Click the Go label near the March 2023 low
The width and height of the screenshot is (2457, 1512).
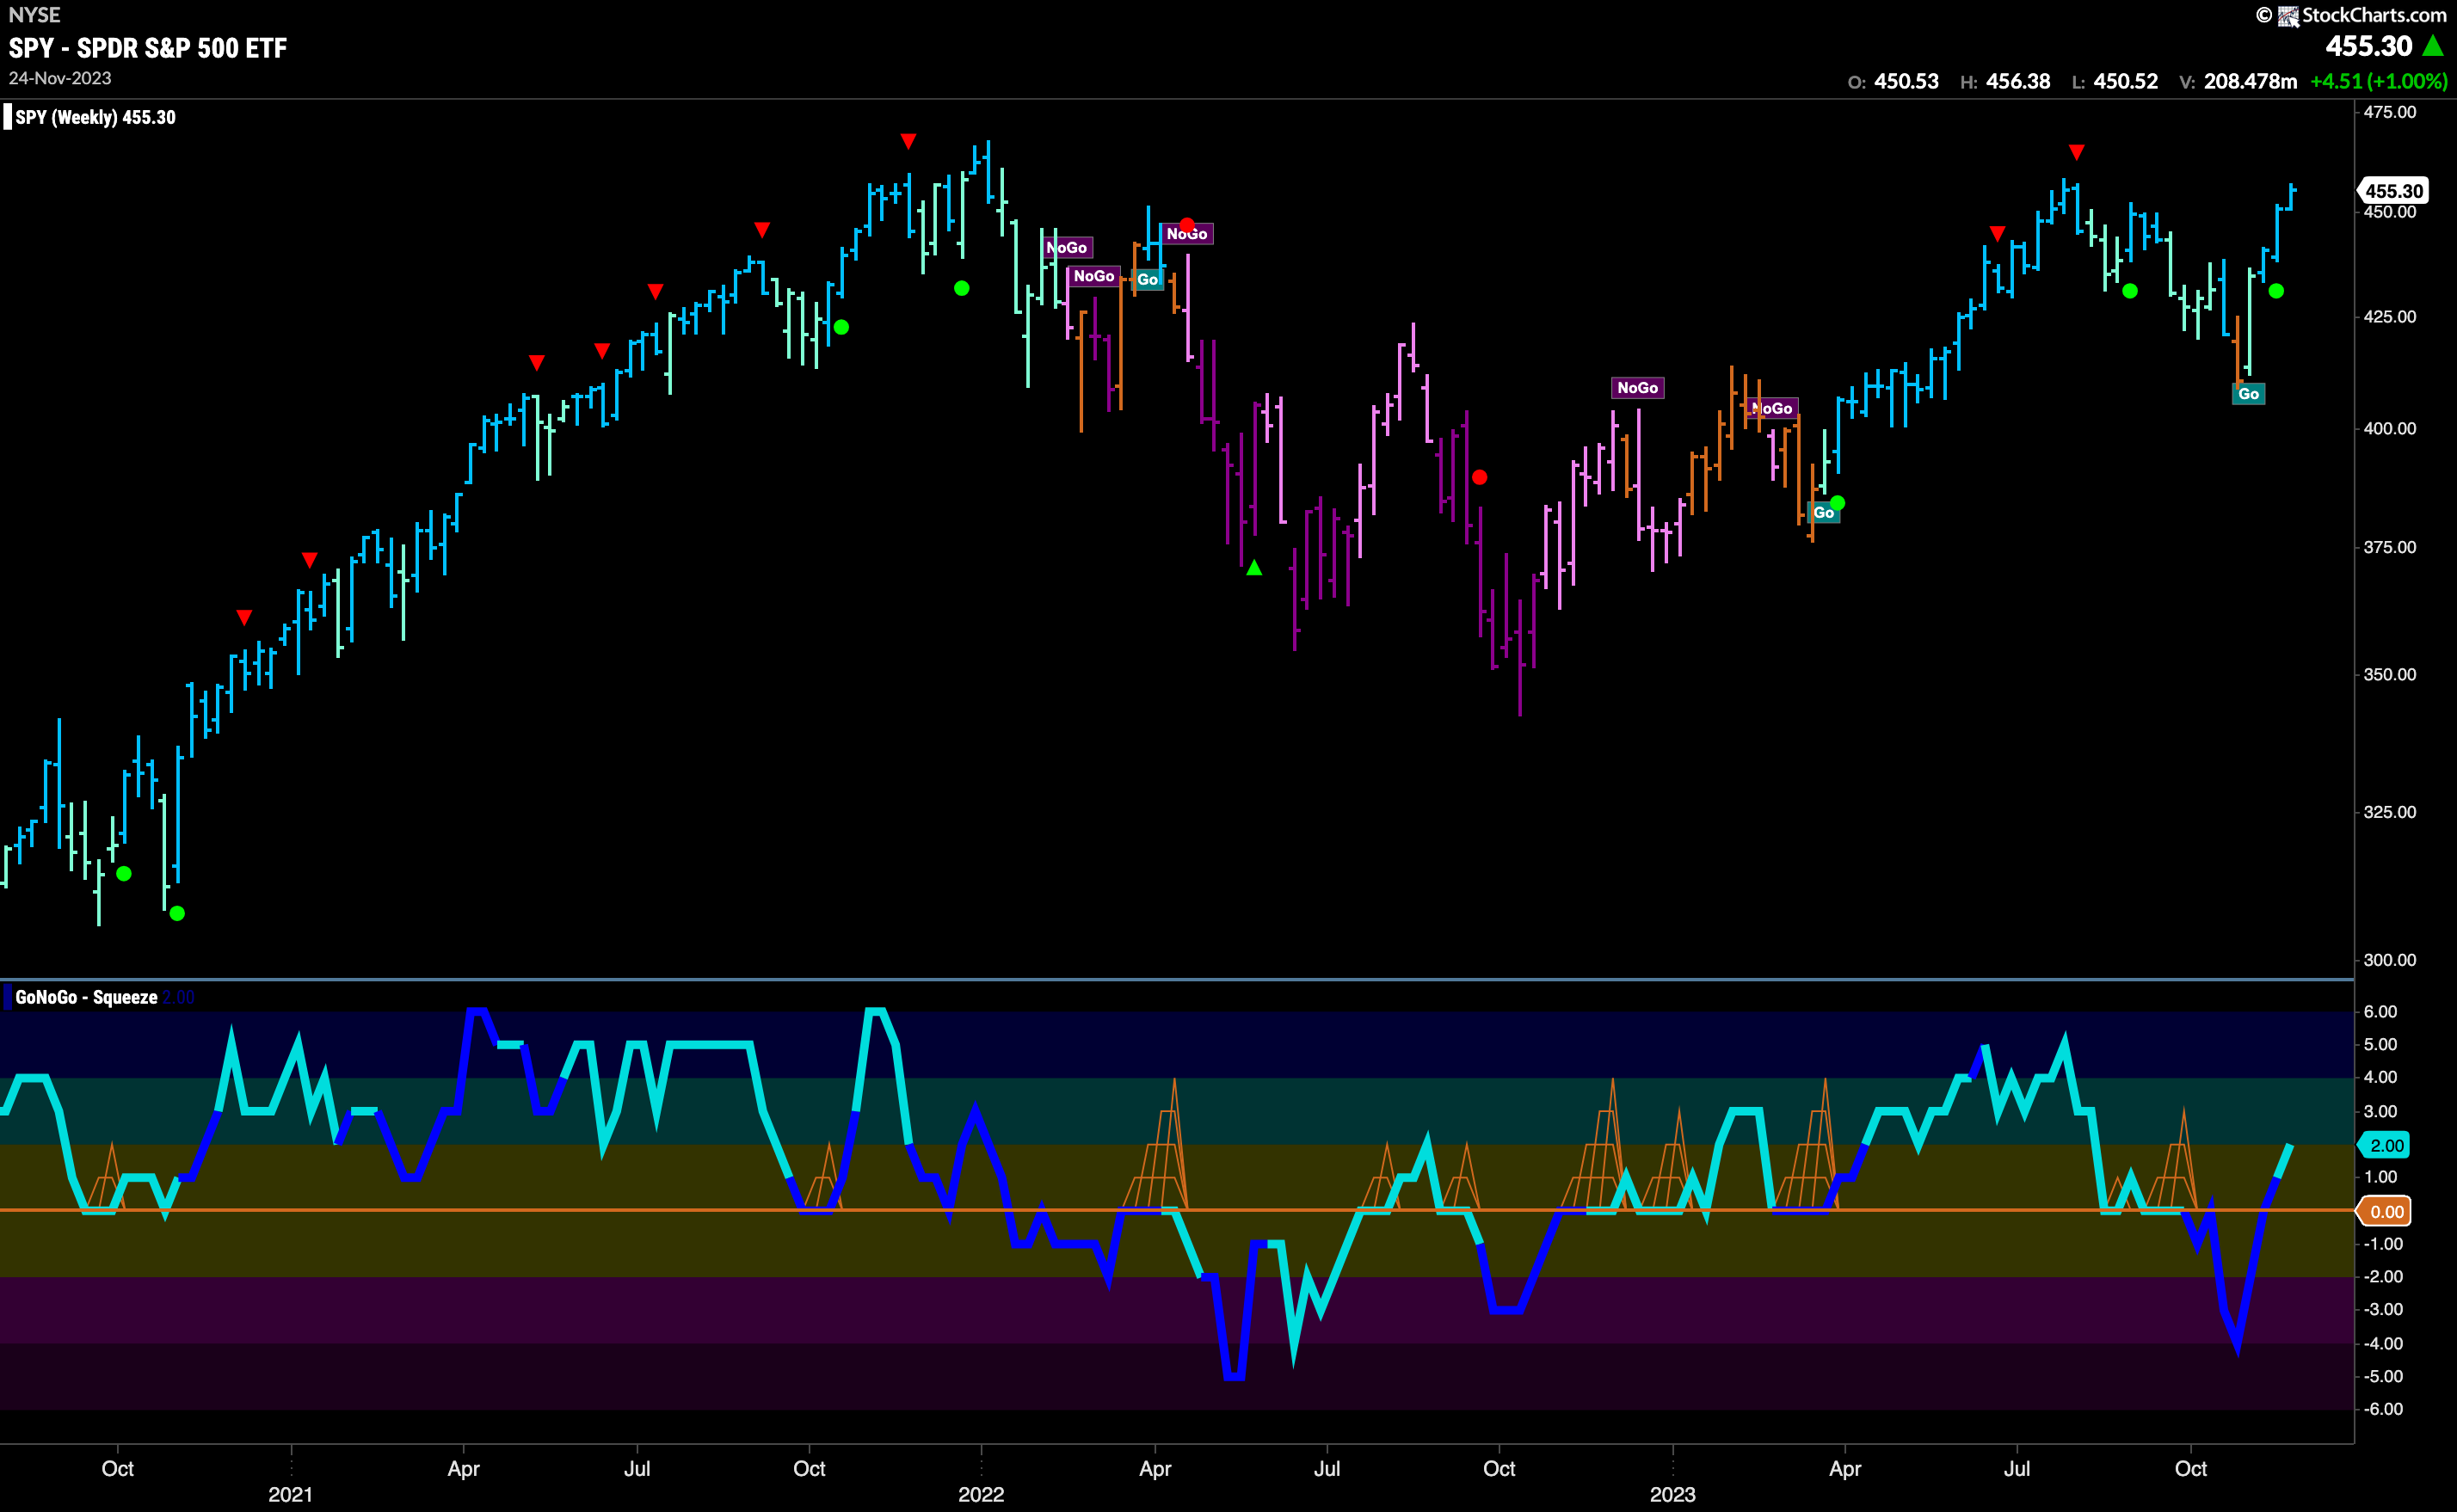click(1823, 513)
